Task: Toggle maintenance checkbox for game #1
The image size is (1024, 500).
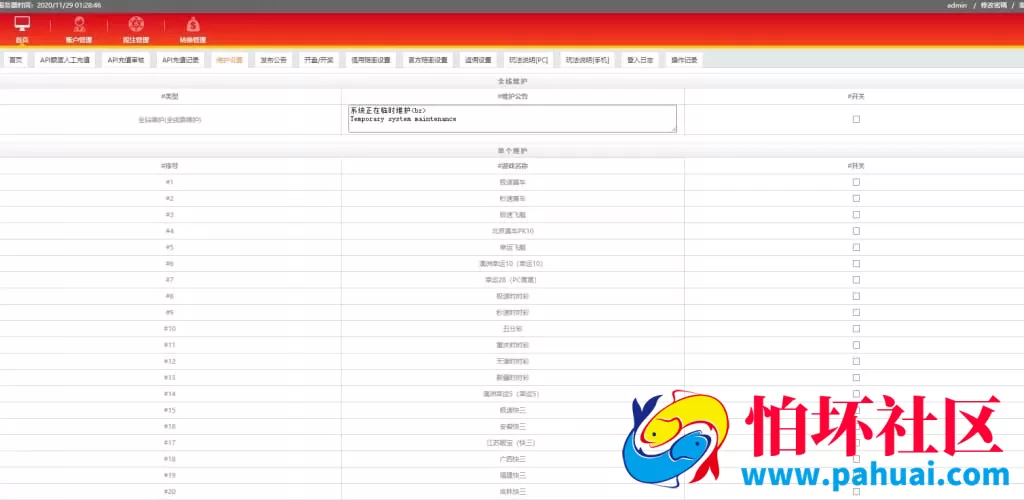Action: 856,182
